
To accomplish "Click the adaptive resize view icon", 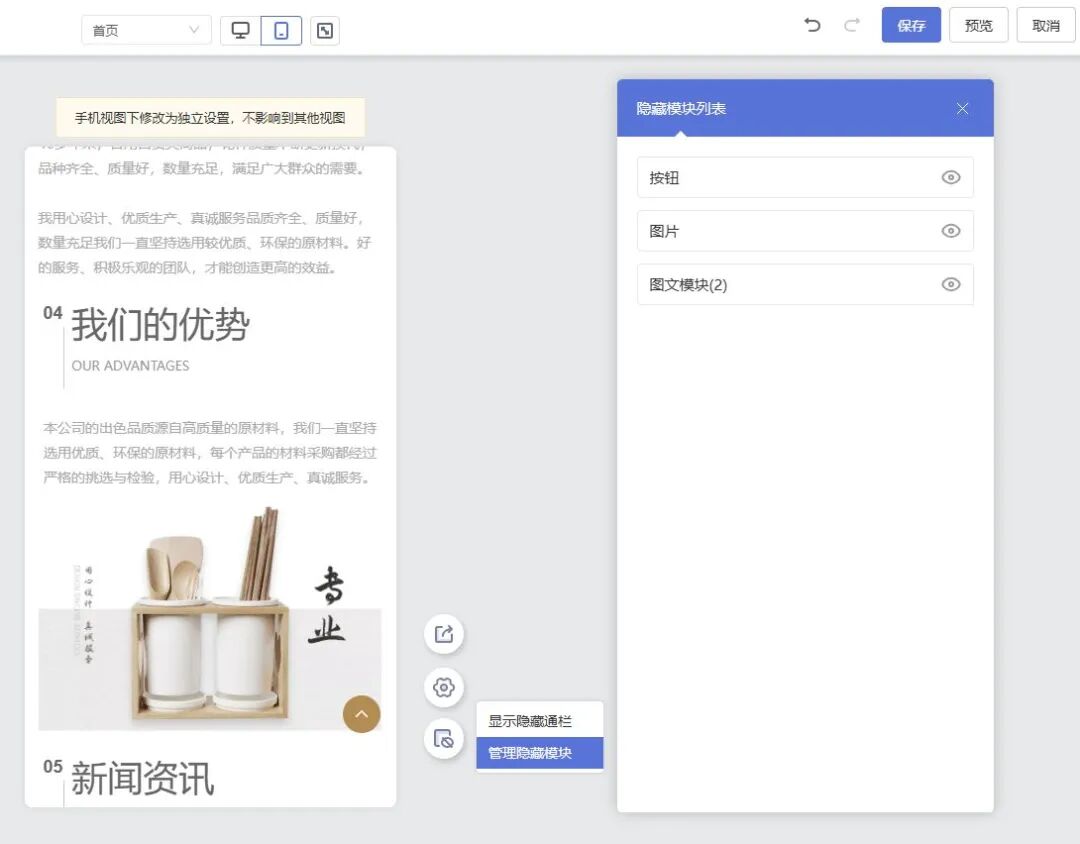I will pos(325,30).
